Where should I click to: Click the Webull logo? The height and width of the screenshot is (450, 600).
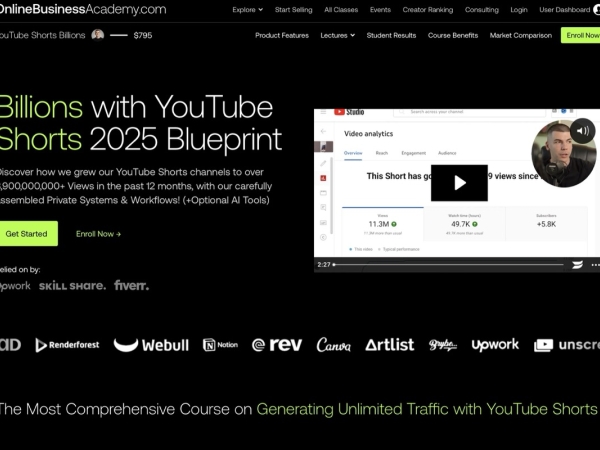pyautogui.click(x=151, y=345)
